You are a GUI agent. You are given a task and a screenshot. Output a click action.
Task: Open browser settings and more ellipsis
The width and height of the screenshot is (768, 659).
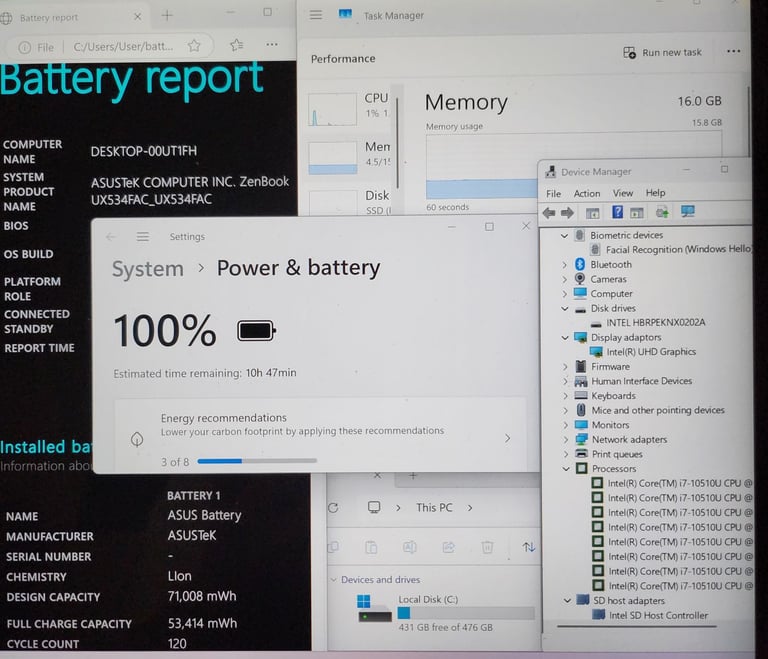point(272,45)
